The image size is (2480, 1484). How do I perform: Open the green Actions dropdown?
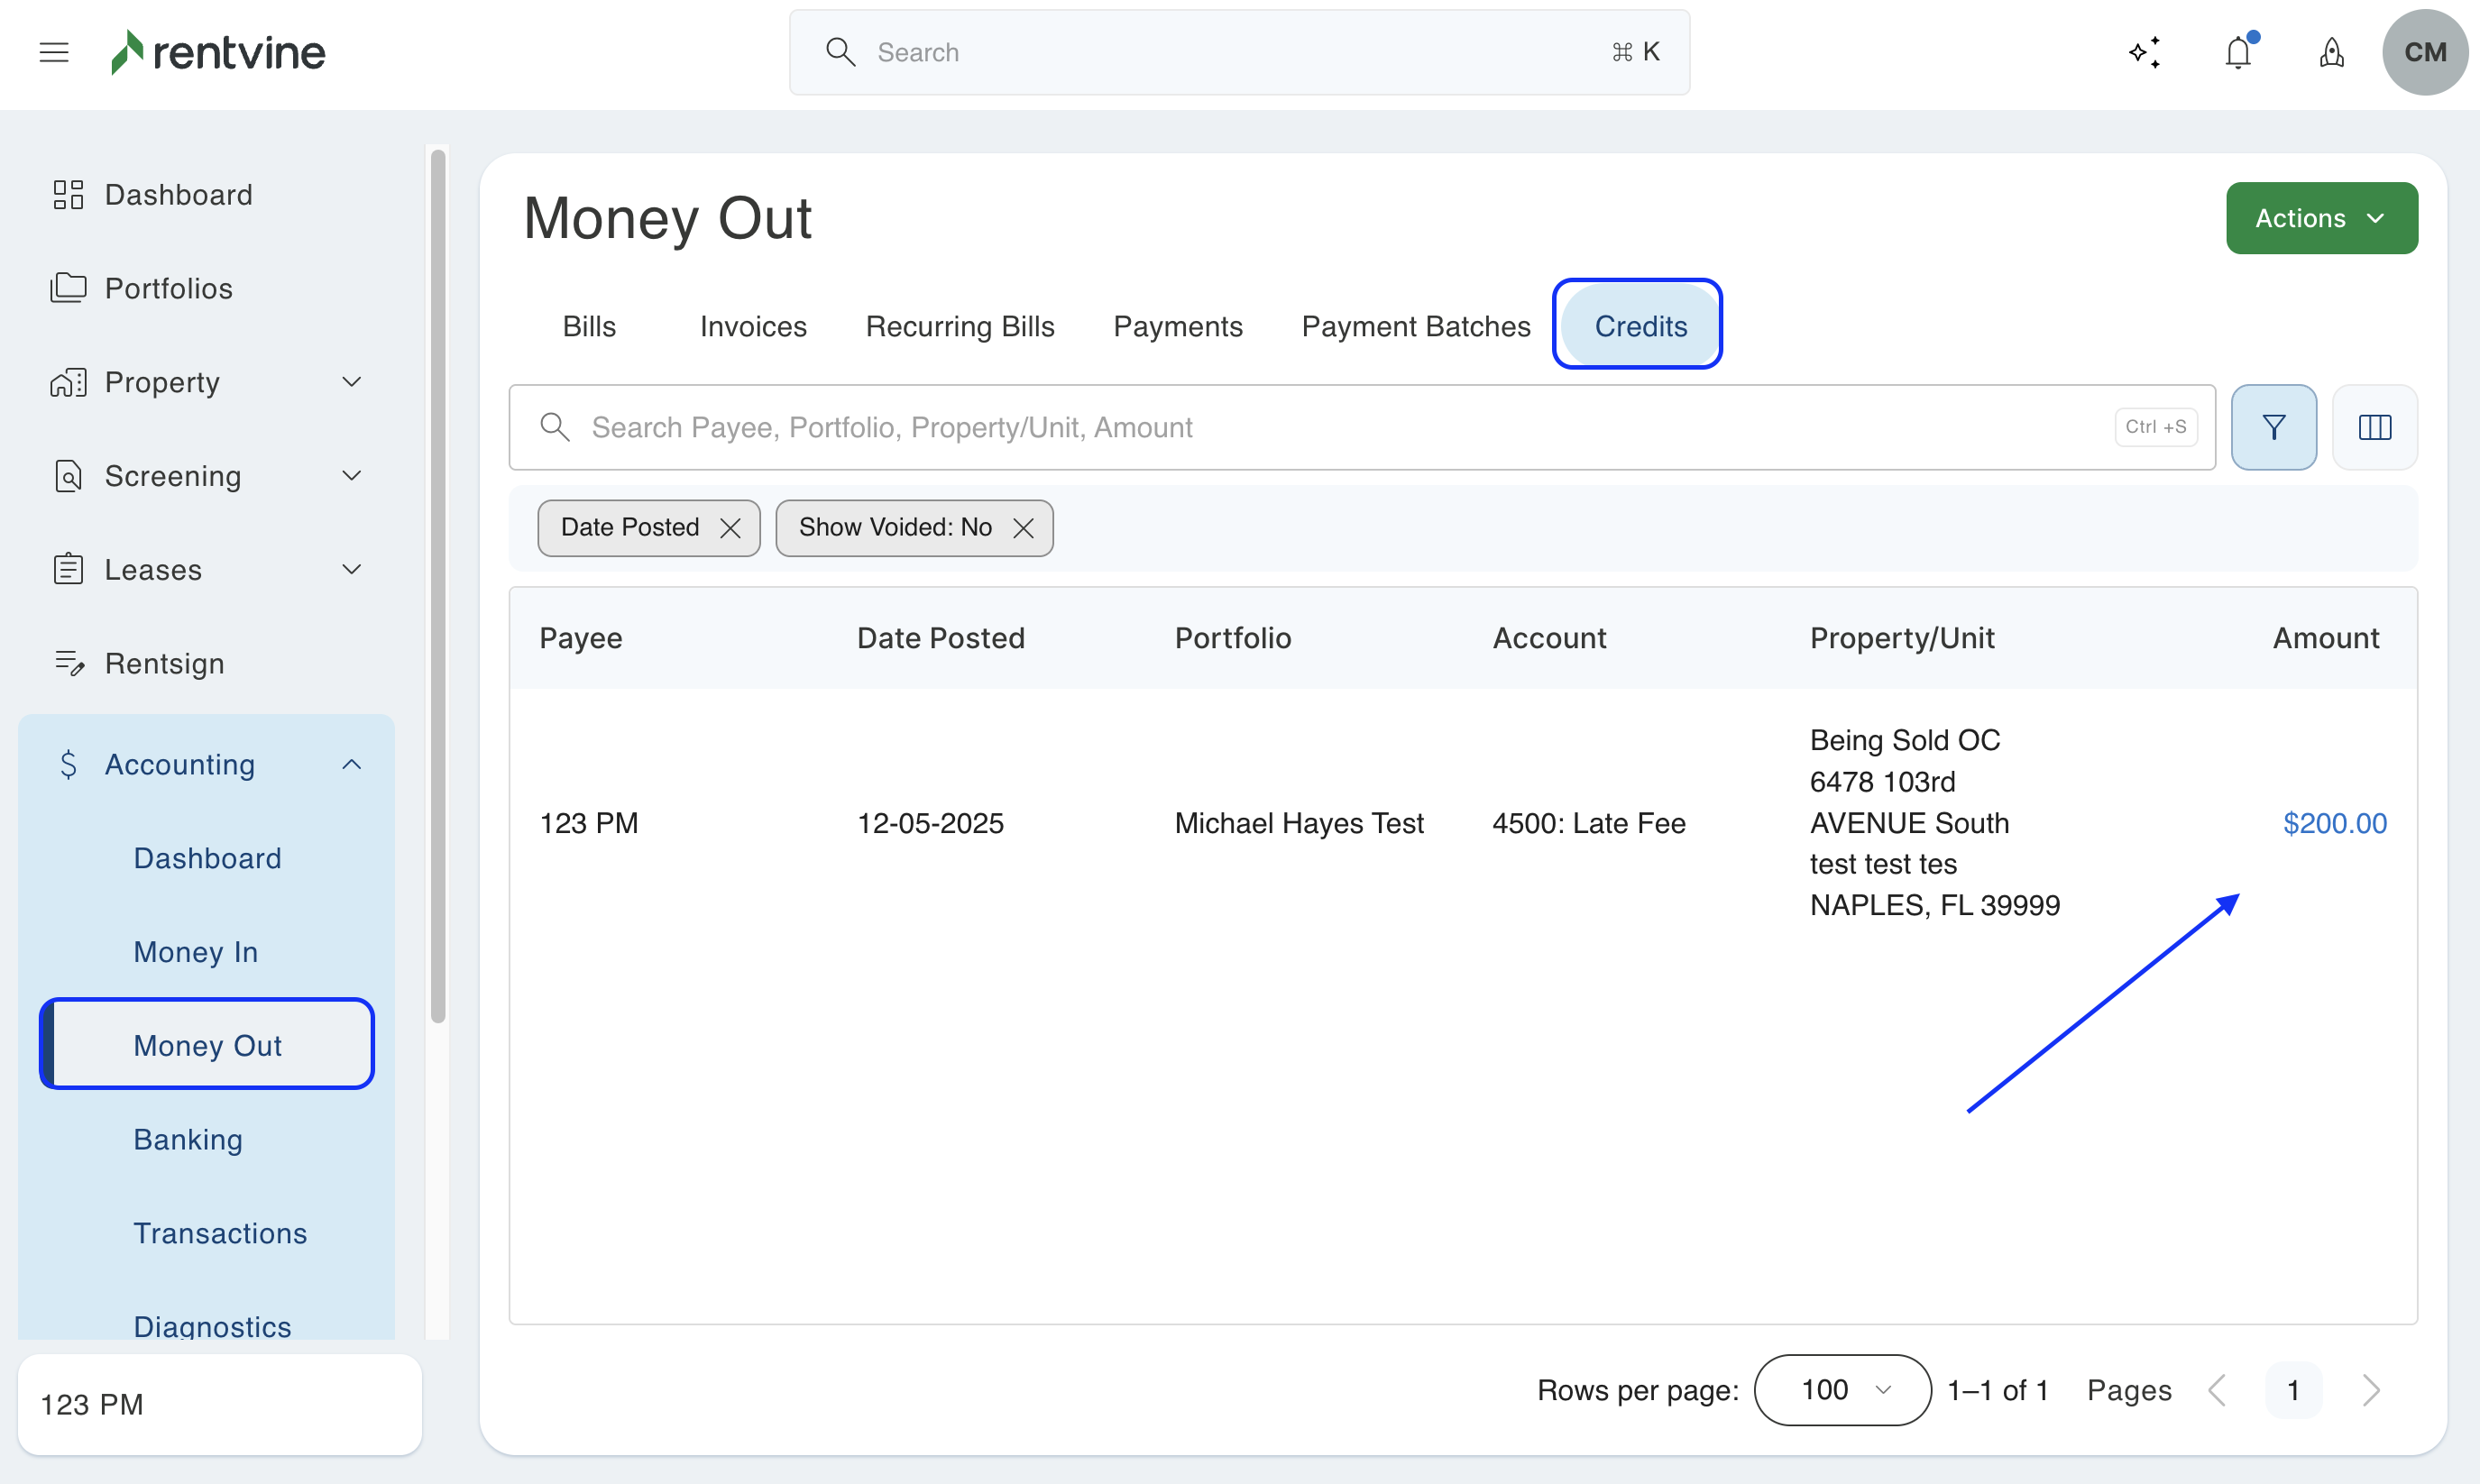pyautogui.click(x=2321, y=218)
